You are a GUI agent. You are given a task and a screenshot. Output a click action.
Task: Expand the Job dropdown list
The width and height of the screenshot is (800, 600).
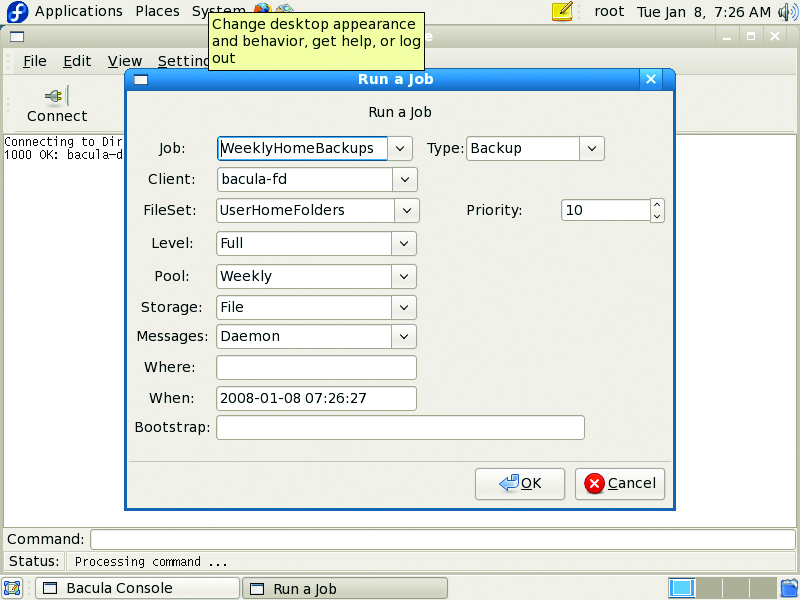pos(400,148)
